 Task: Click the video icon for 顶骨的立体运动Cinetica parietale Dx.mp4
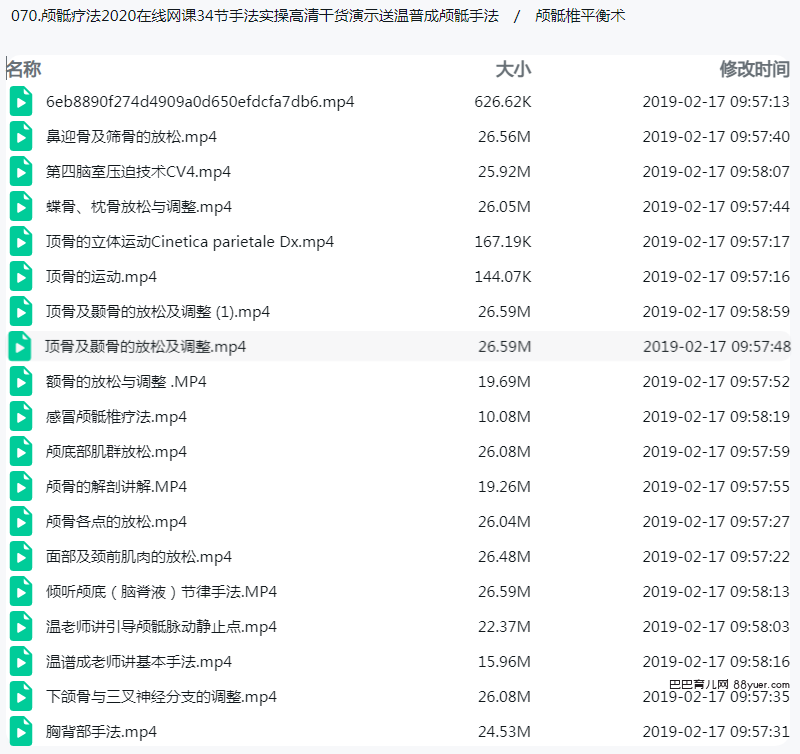pyautogui.click(x=21, y=242)
